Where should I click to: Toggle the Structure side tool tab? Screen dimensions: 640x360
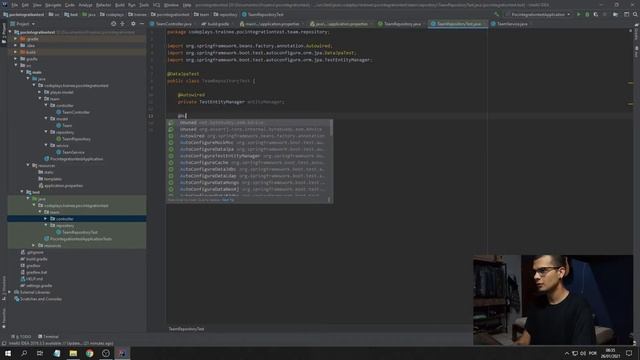click(4, 288)
